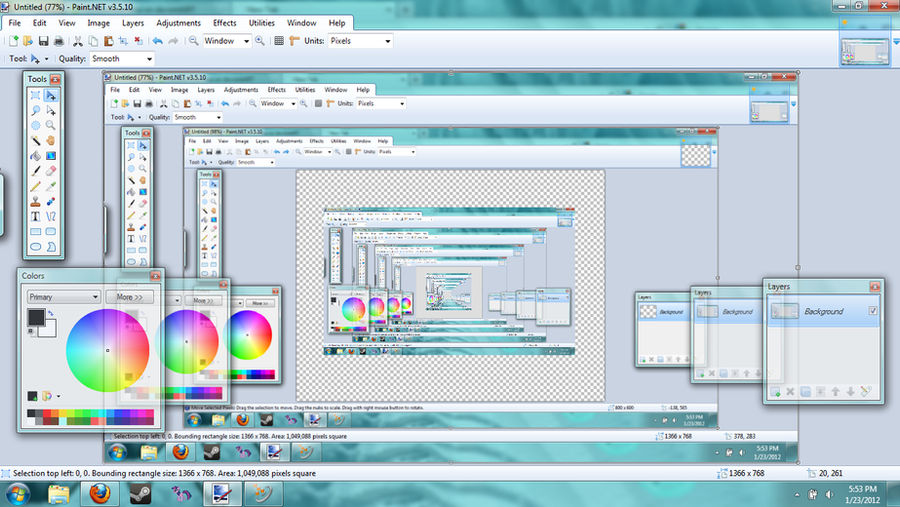Select Move Selected Pixels tool in outermost Tools window
The image size is (900, 507).
(51, 95)
